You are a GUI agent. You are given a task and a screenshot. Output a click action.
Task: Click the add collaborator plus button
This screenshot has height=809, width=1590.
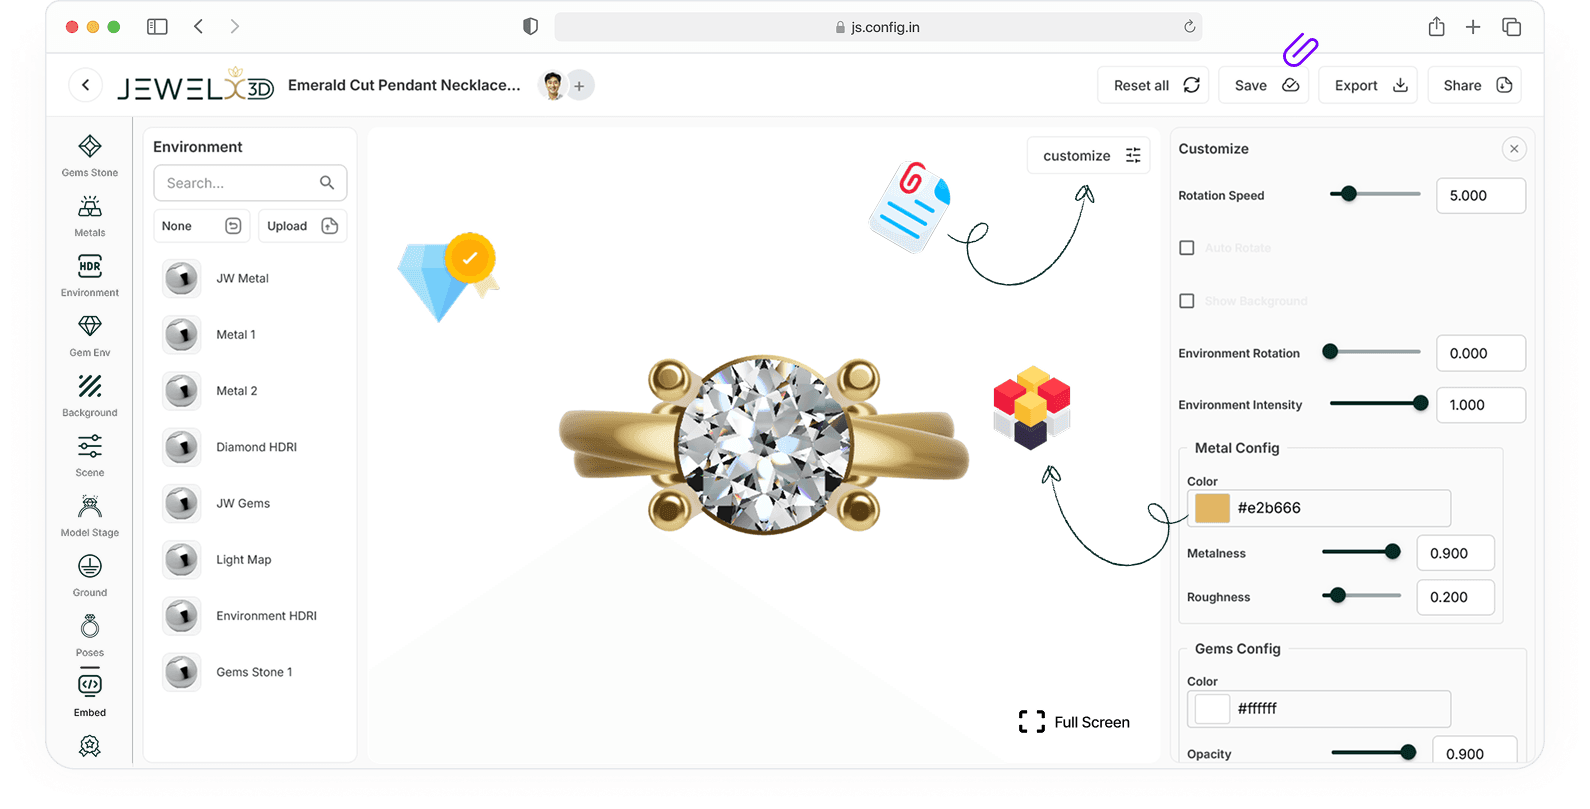tap(579, 86)
